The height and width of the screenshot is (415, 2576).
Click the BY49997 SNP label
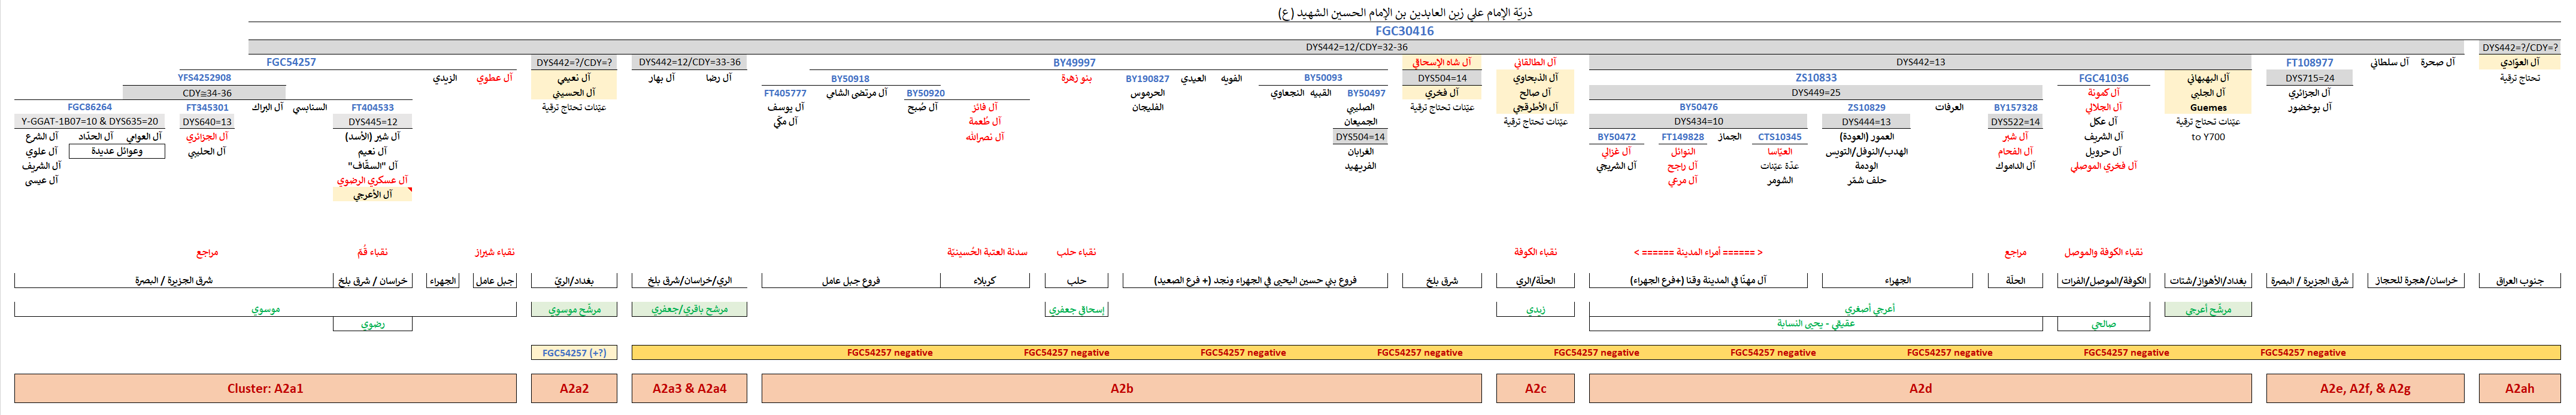coord(1074,62)
